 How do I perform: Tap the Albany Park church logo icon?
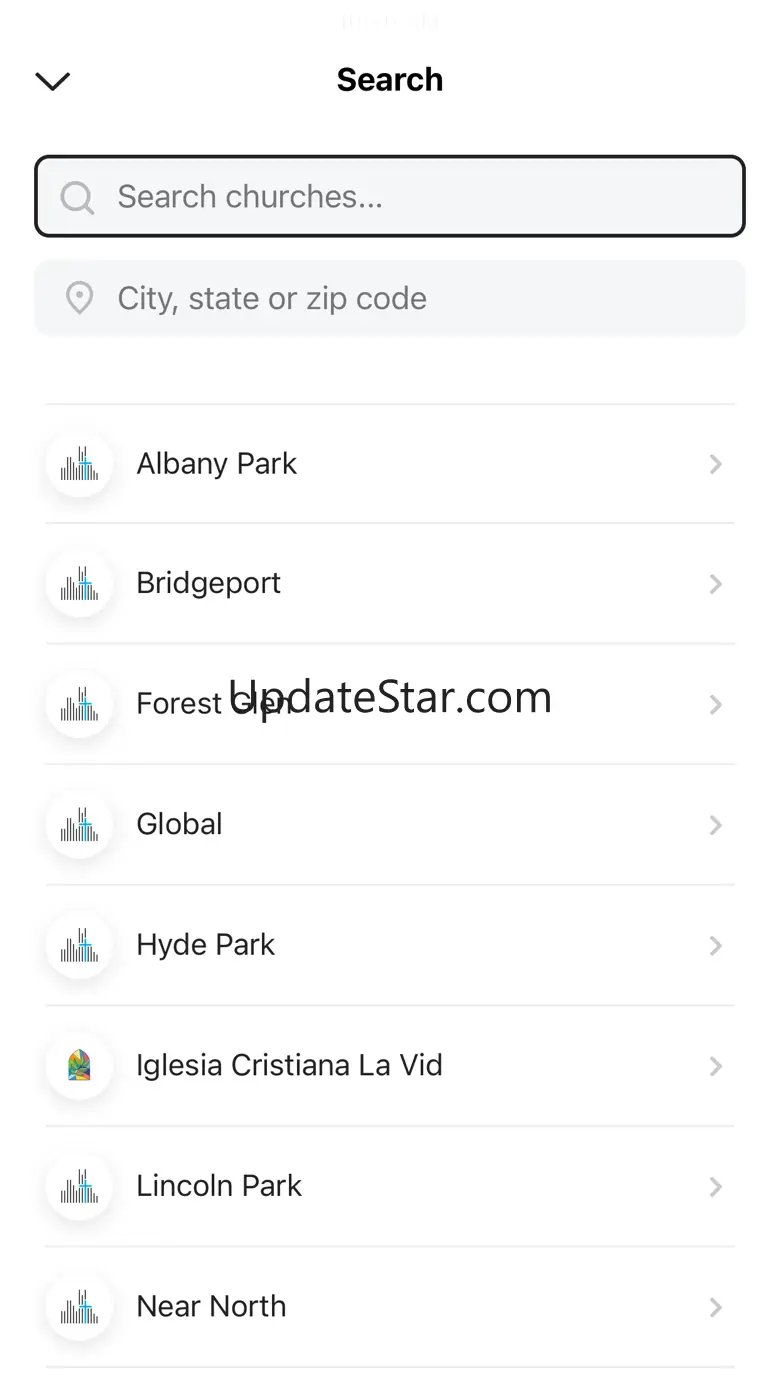(79, 464)
